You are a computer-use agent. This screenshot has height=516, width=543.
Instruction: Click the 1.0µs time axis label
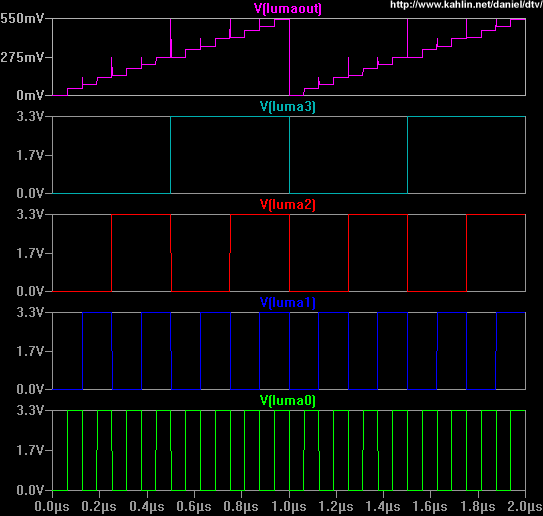point(288,507)
